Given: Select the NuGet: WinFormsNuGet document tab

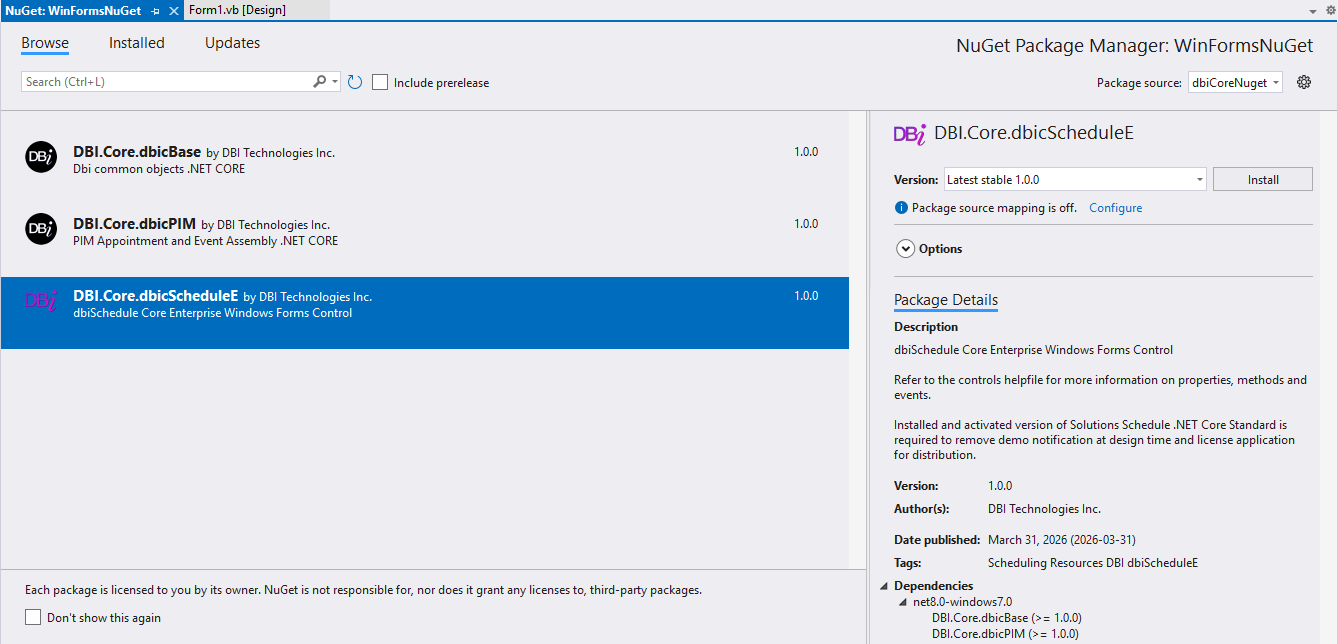Looking at the screenshot, I should coord(74,10).
